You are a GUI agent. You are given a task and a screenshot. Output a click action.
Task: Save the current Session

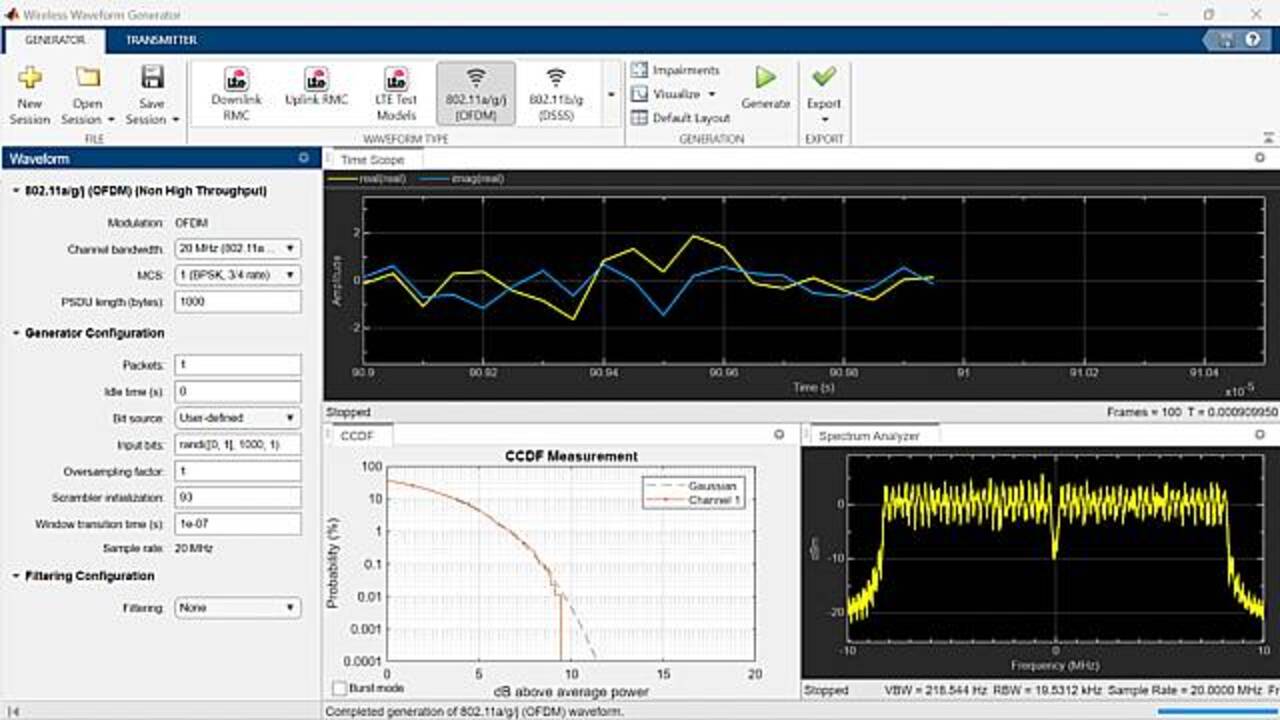click(152, 93)
